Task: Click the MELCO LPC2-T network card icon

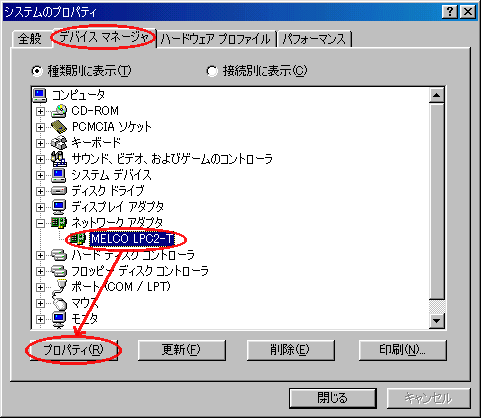Action: [x=77, y=239]
